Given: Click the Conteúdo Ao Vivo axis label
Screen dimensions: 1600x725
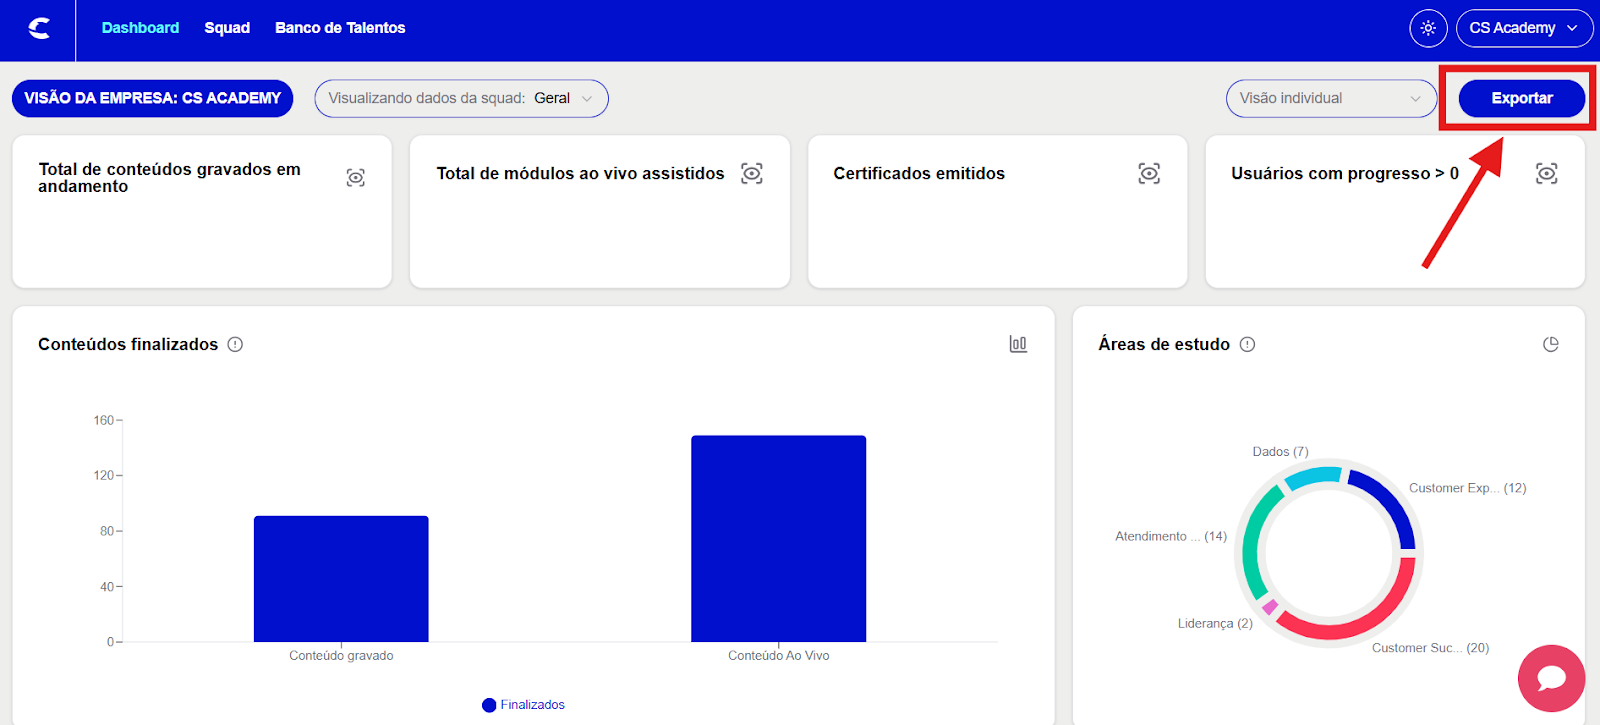Looking at the screenshot, I should (778, 656).
